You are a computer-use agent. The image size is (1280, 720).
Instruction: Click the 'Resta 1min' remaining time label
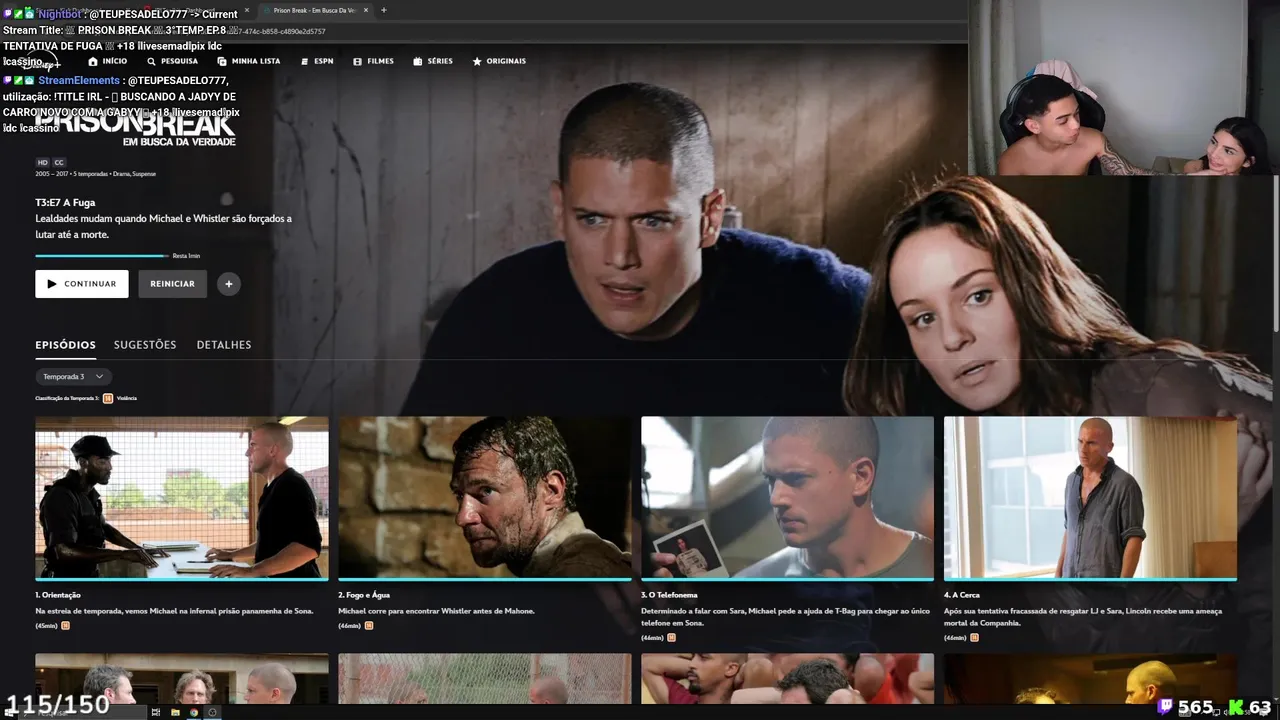[x=186, y=256]
